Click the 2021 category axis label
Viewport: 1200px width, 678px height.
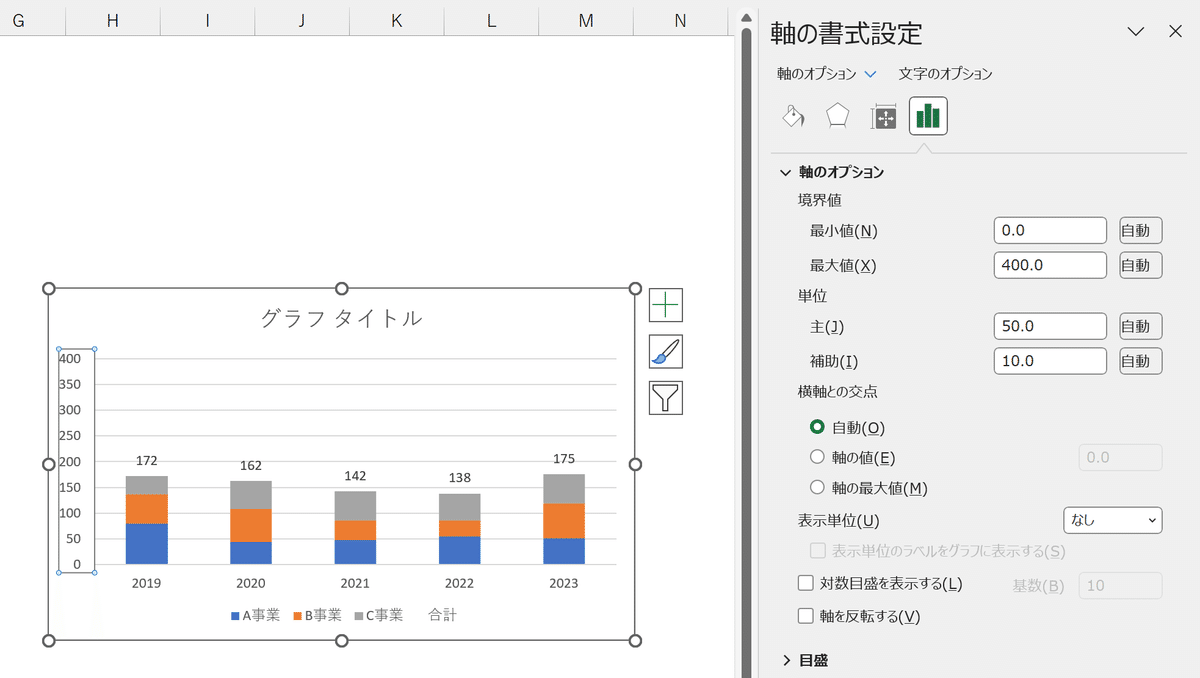point(355,583)
